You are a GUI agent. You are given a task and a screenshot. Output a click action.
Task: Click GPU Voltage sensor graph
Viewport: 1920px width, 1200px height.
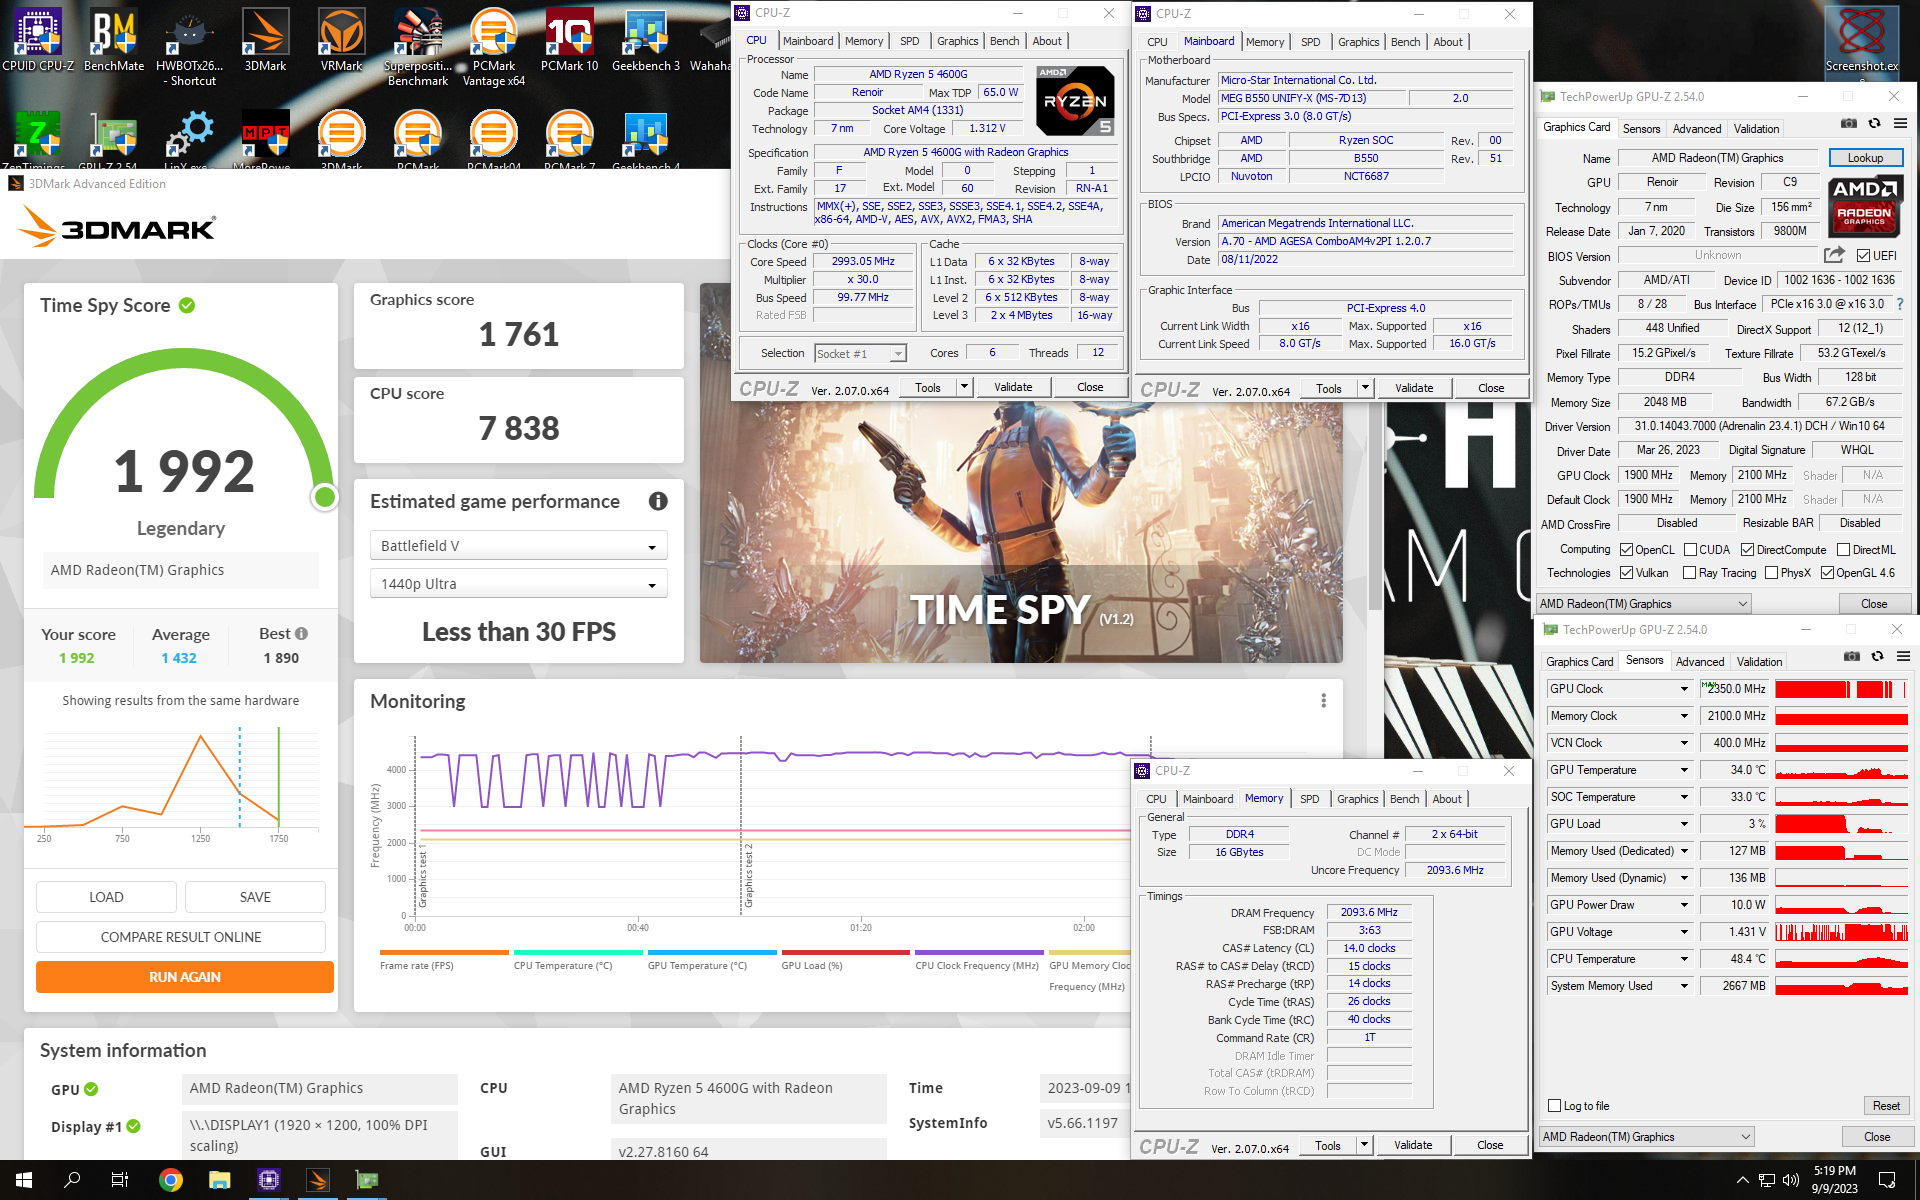click(x=1842, y=932)
